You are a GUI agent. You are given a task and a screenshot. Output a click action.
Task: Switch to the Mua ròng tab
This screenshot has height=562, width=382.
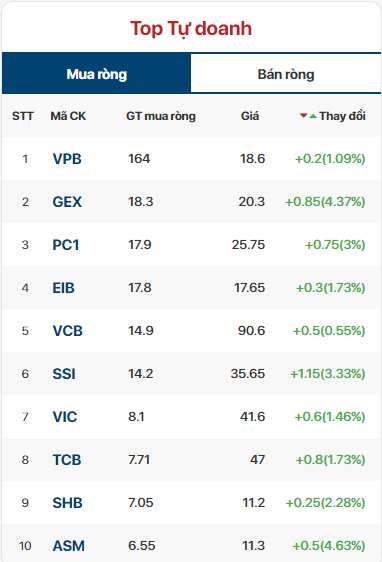pyautogui.click(x=96, y=74)
